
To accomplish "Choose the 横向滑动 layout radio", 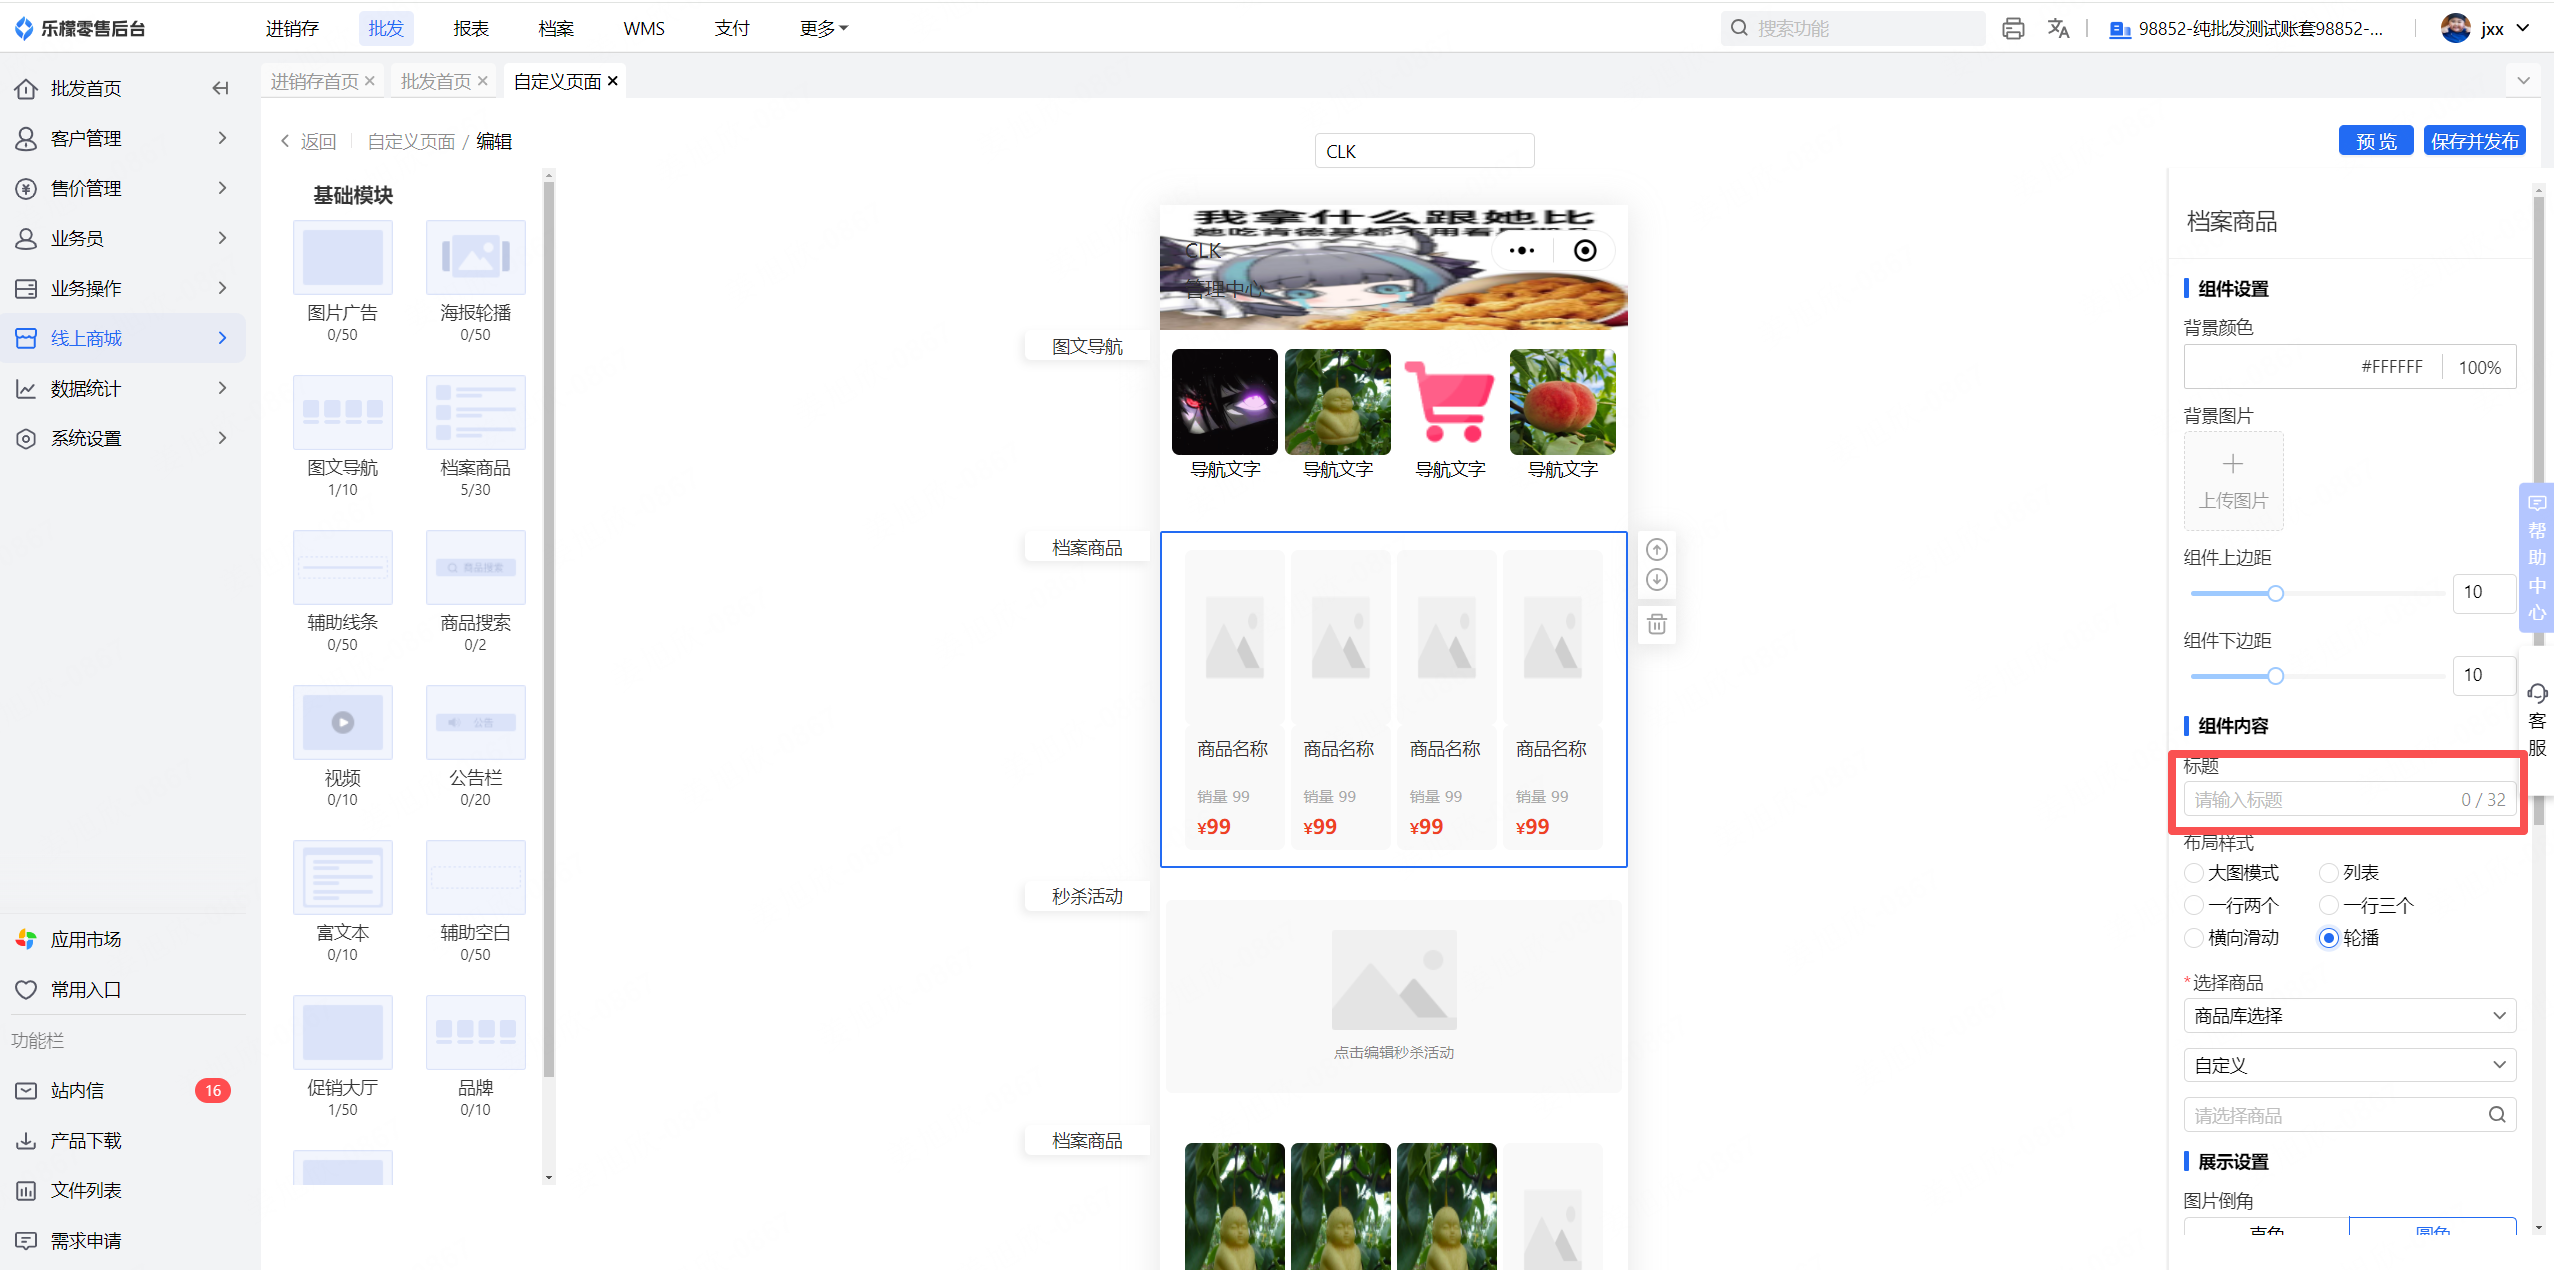I will tap(2194, 938).
